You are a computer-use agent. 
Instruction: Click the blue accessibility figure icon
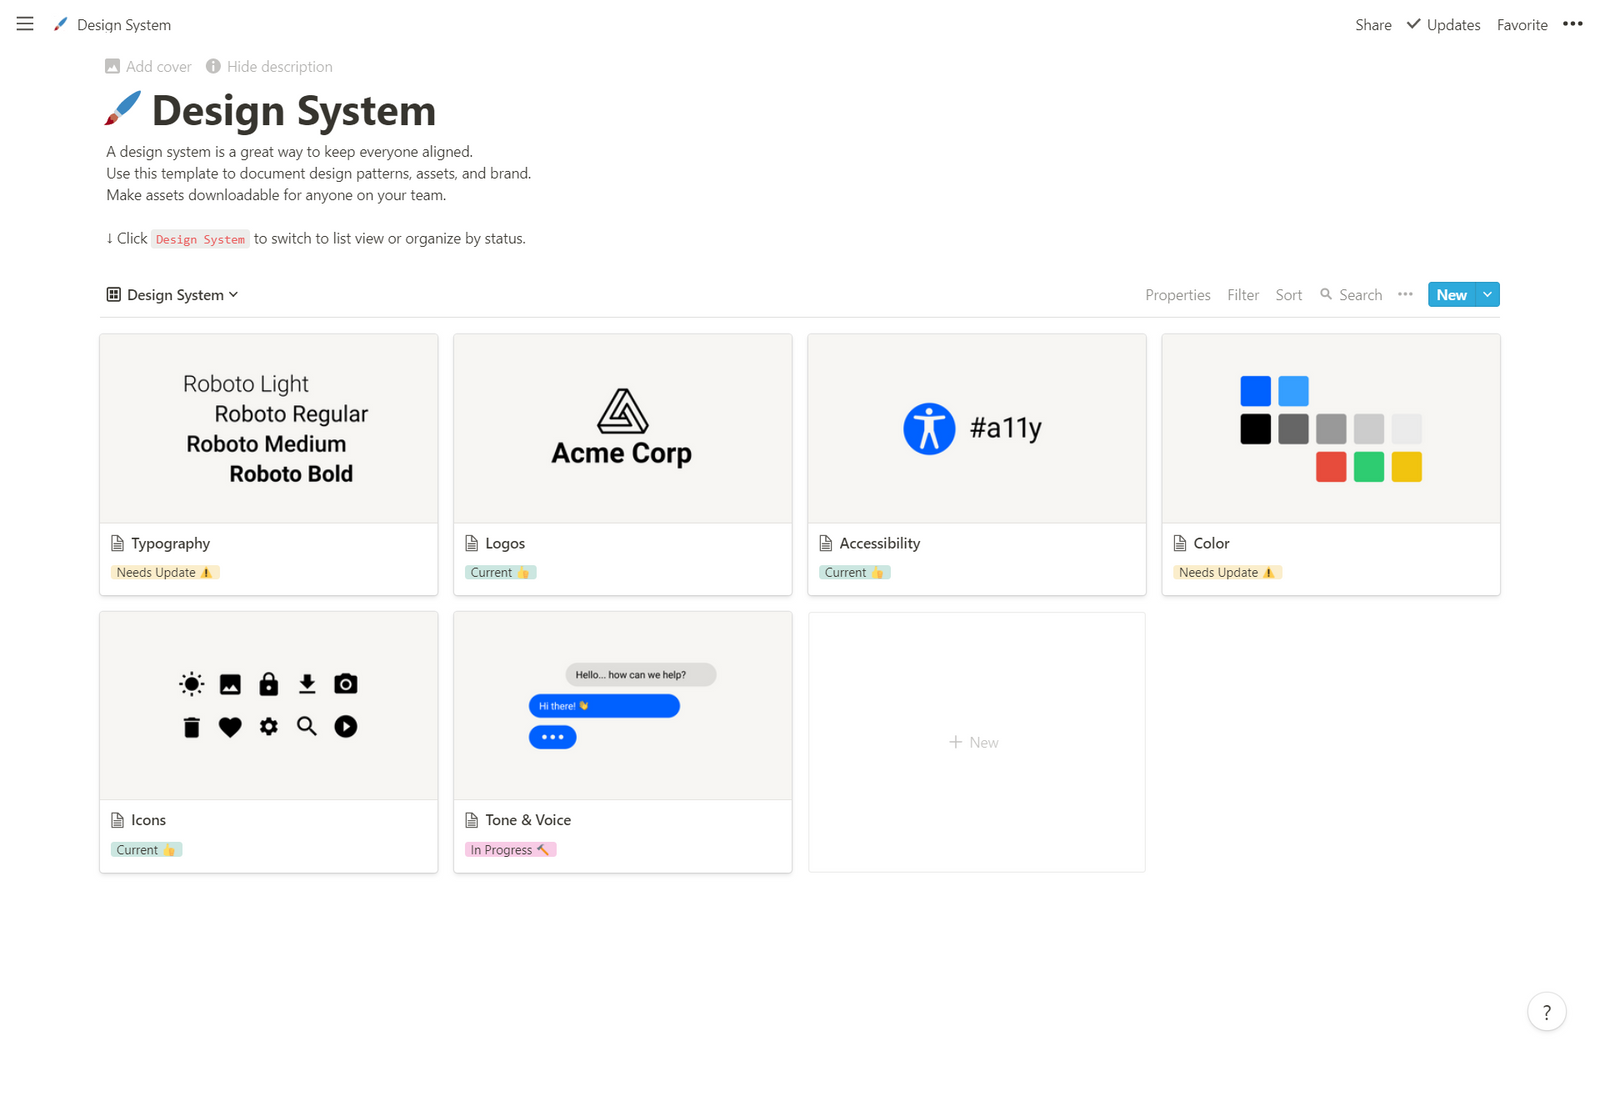click(x=929, y=429)
